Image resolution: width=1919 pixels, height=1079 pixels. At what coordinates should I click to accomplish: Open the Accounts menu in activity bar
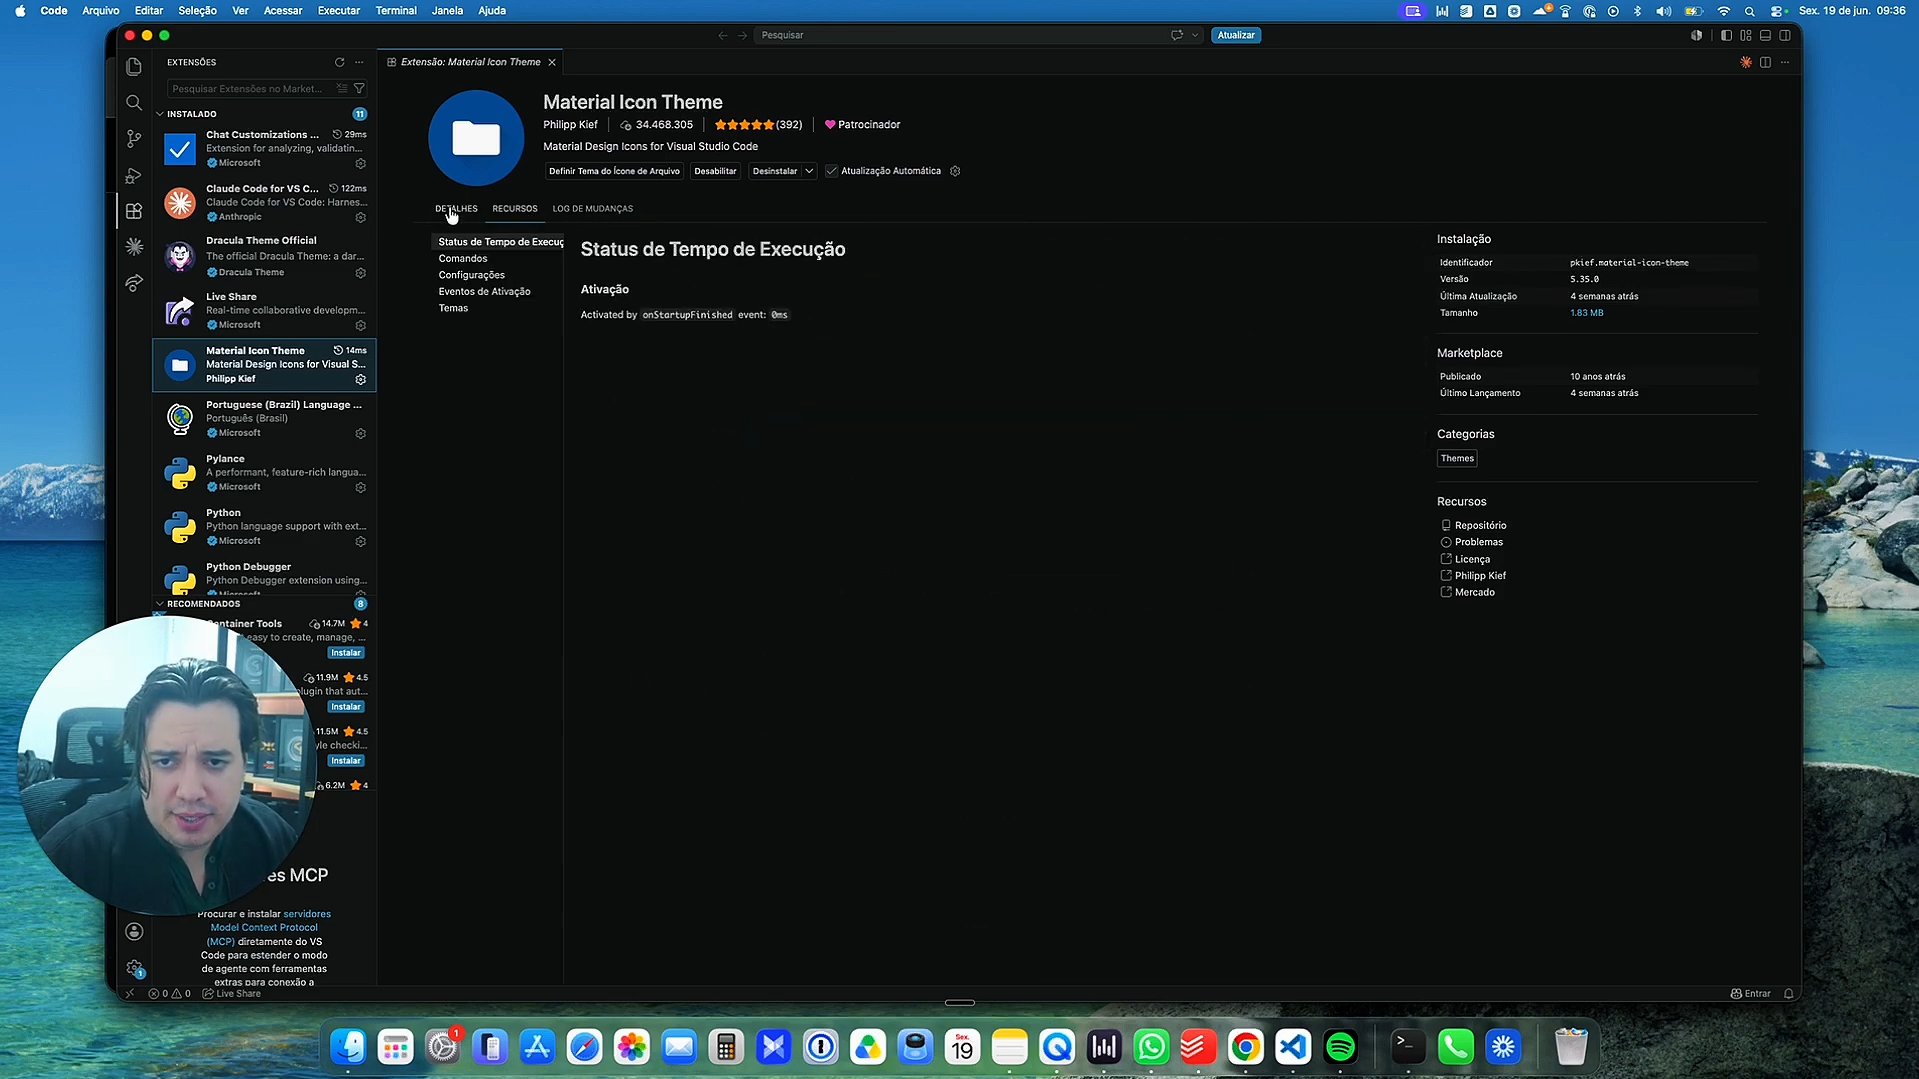(134, 931)
